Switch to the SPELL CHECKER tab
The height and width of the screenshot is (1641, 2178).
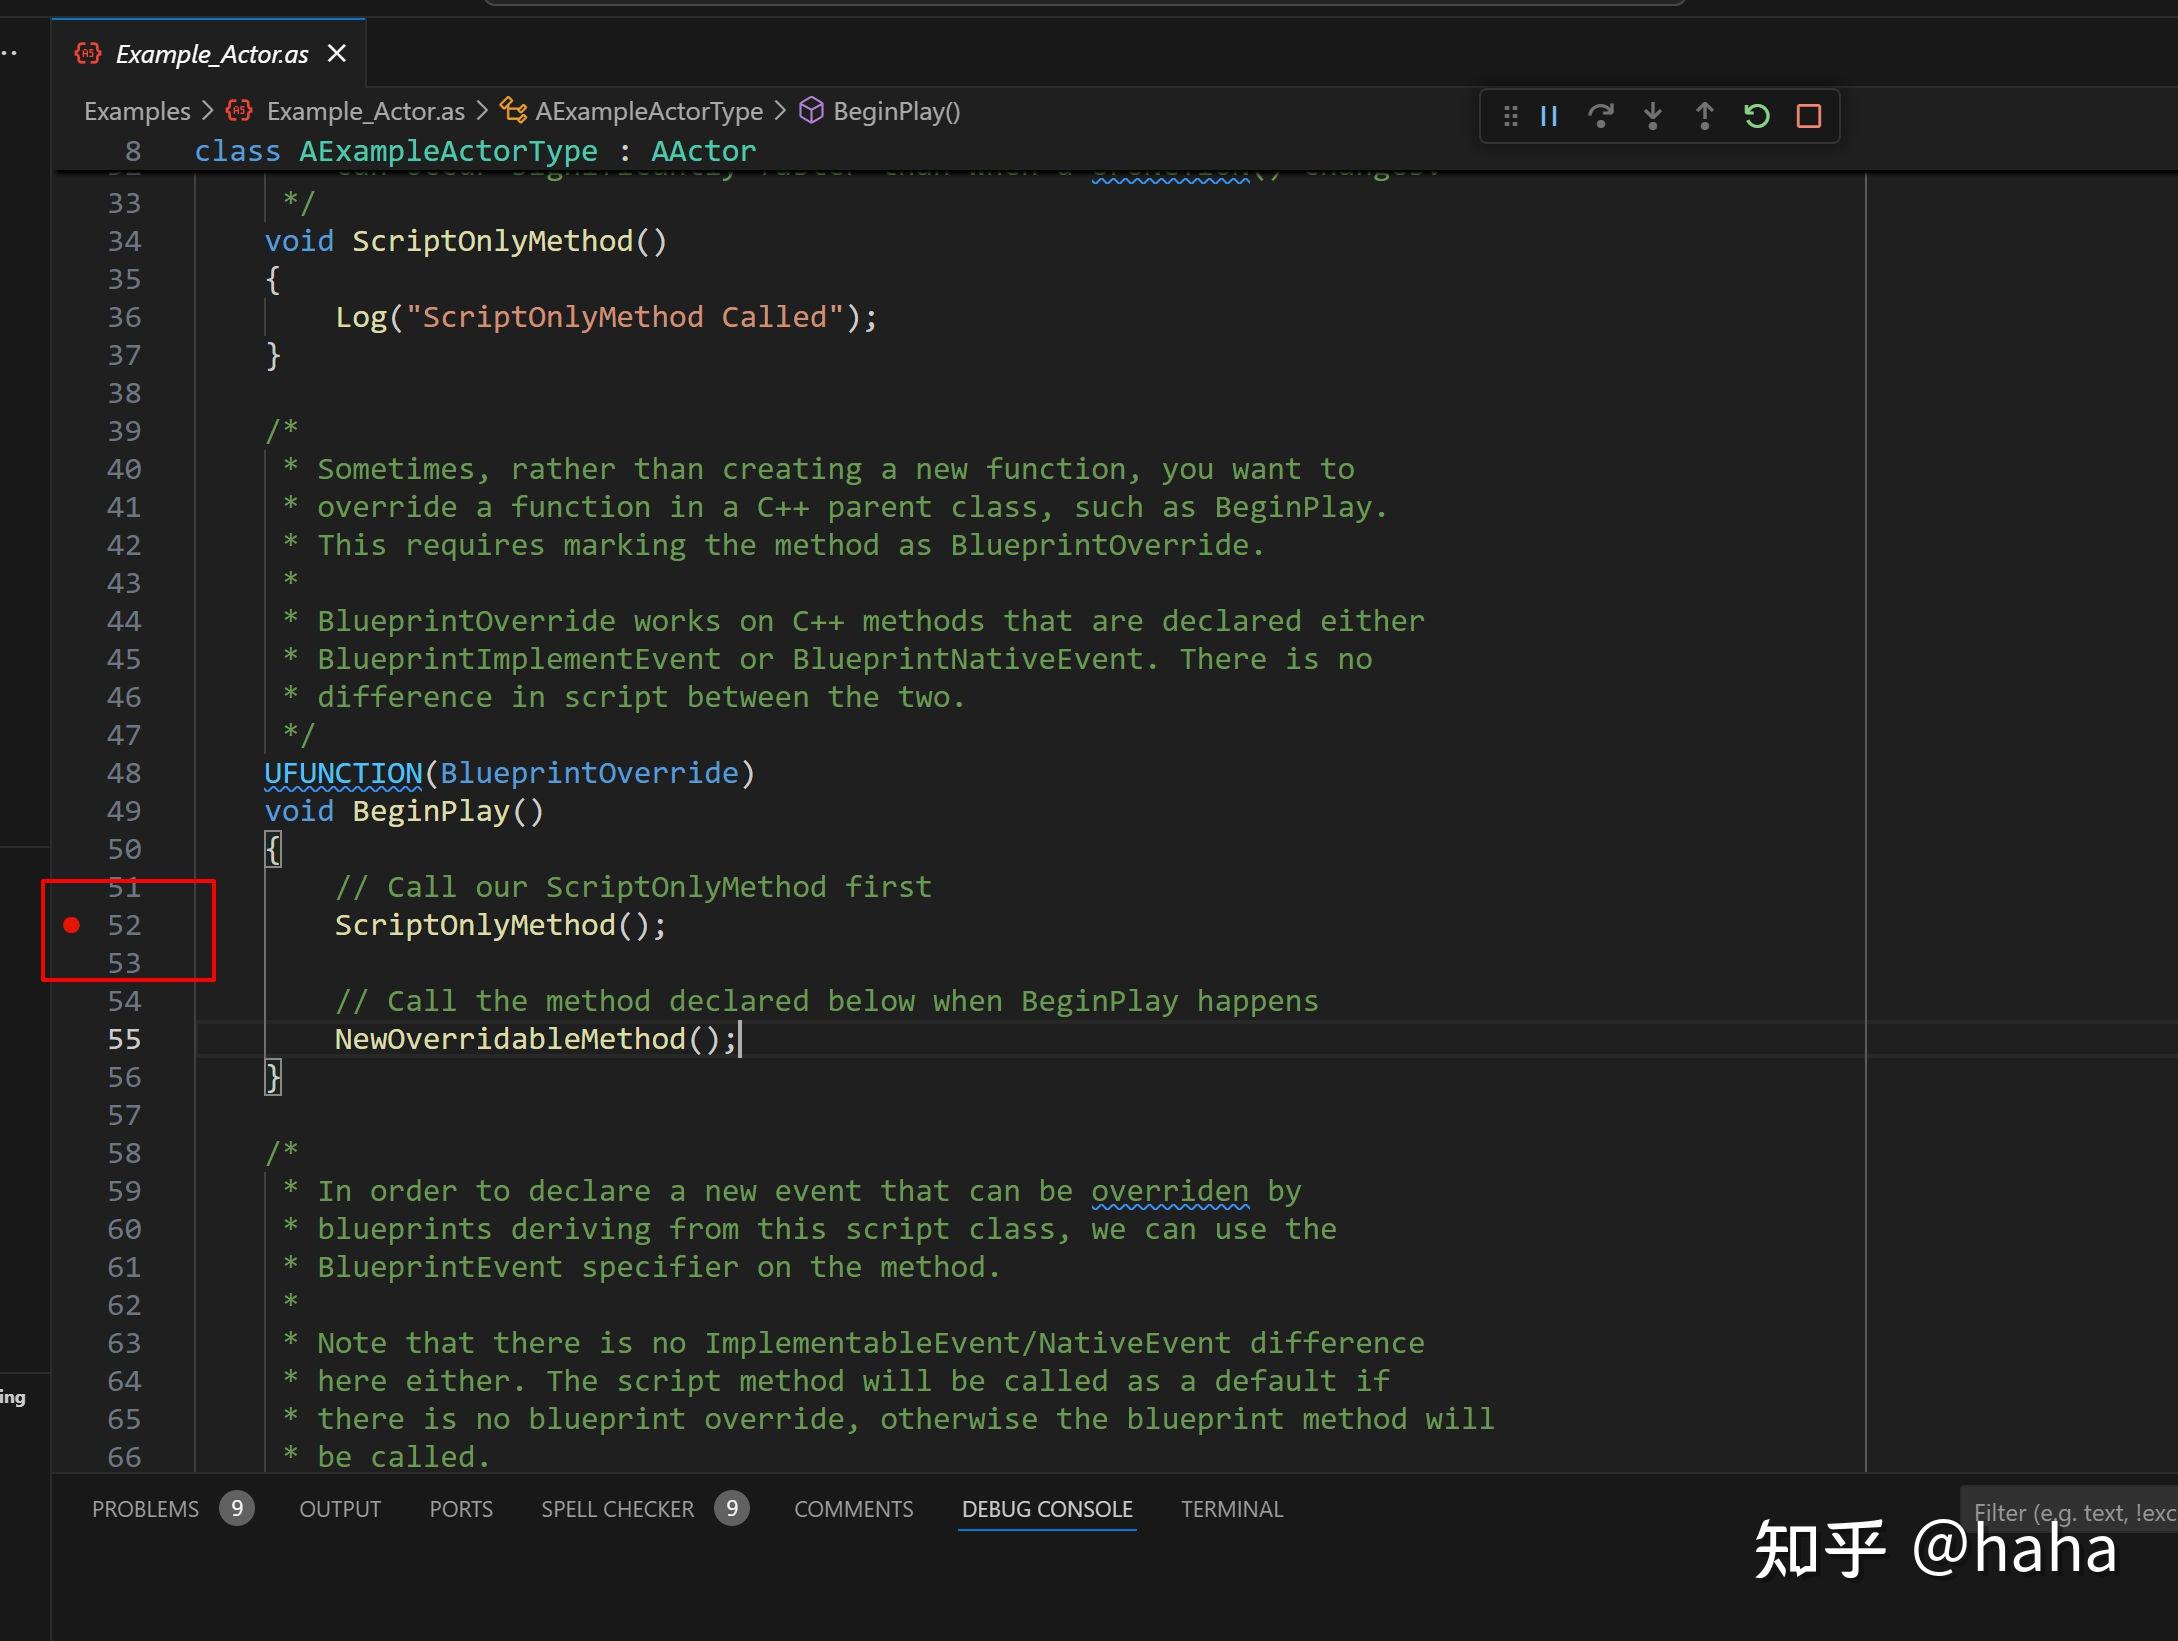pos(617,1509)
